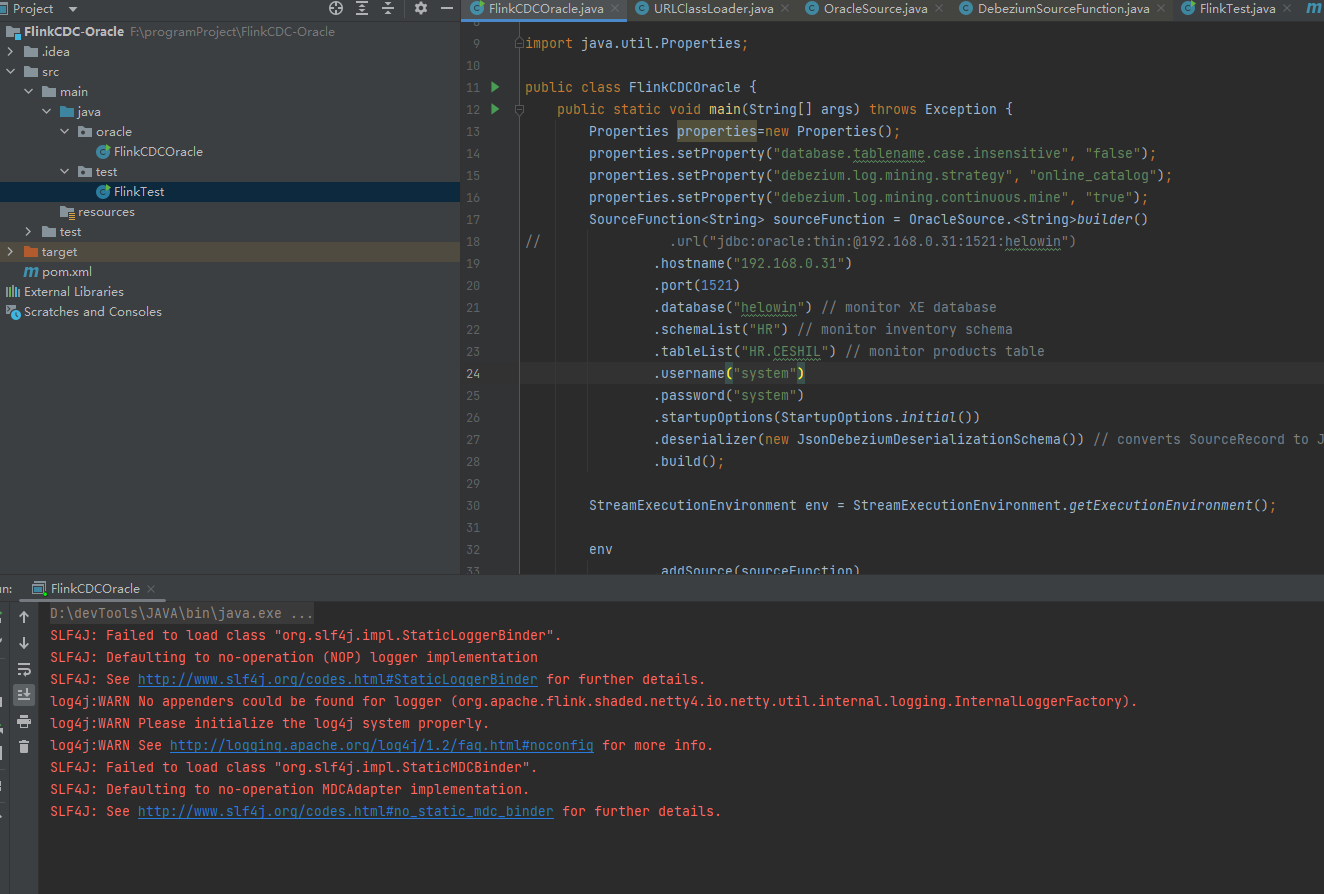Image resolution: width=1324 pixels, height=894 pixels.
Task: Open the log4j faq noconfig link
Action: (381, 746)
